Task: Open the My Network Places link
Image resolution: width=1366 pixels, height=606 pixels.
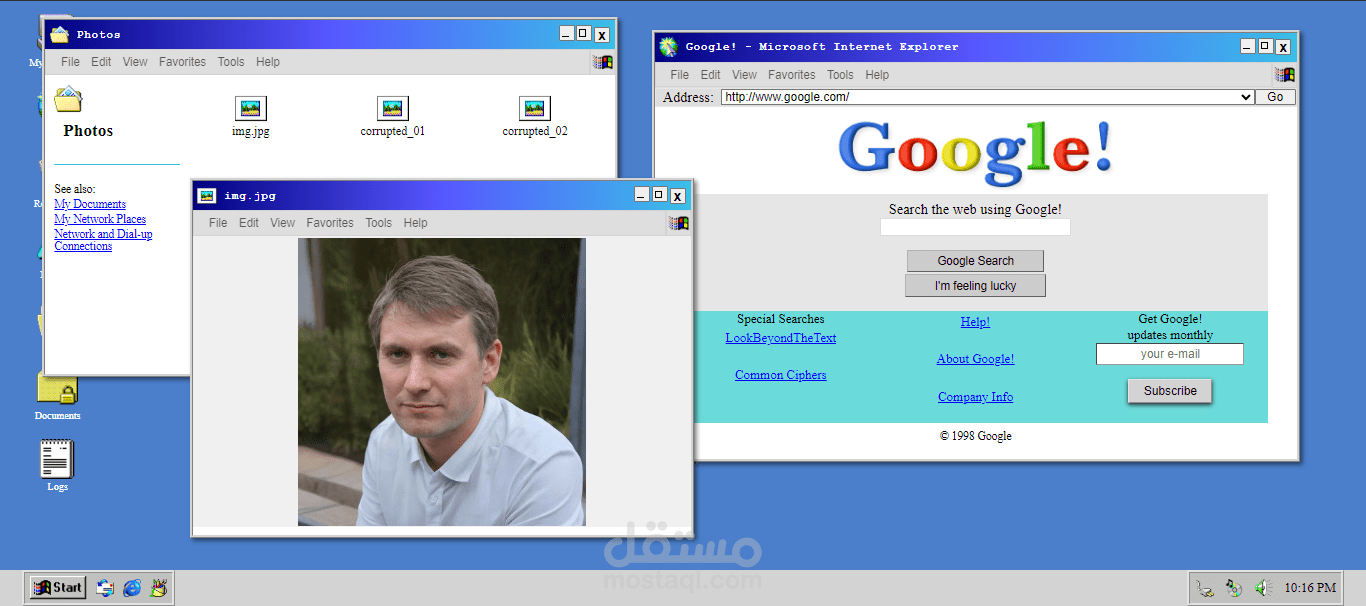Action: 100,219
